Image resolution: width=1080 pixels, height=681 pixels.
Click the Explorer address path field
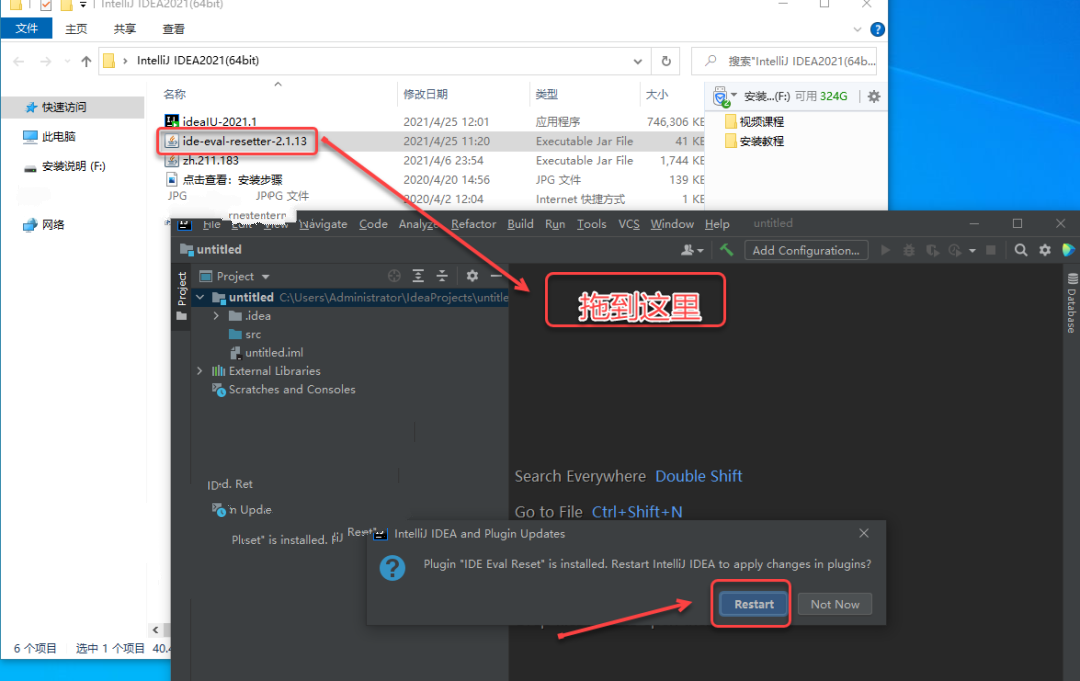tap(375, 61)
